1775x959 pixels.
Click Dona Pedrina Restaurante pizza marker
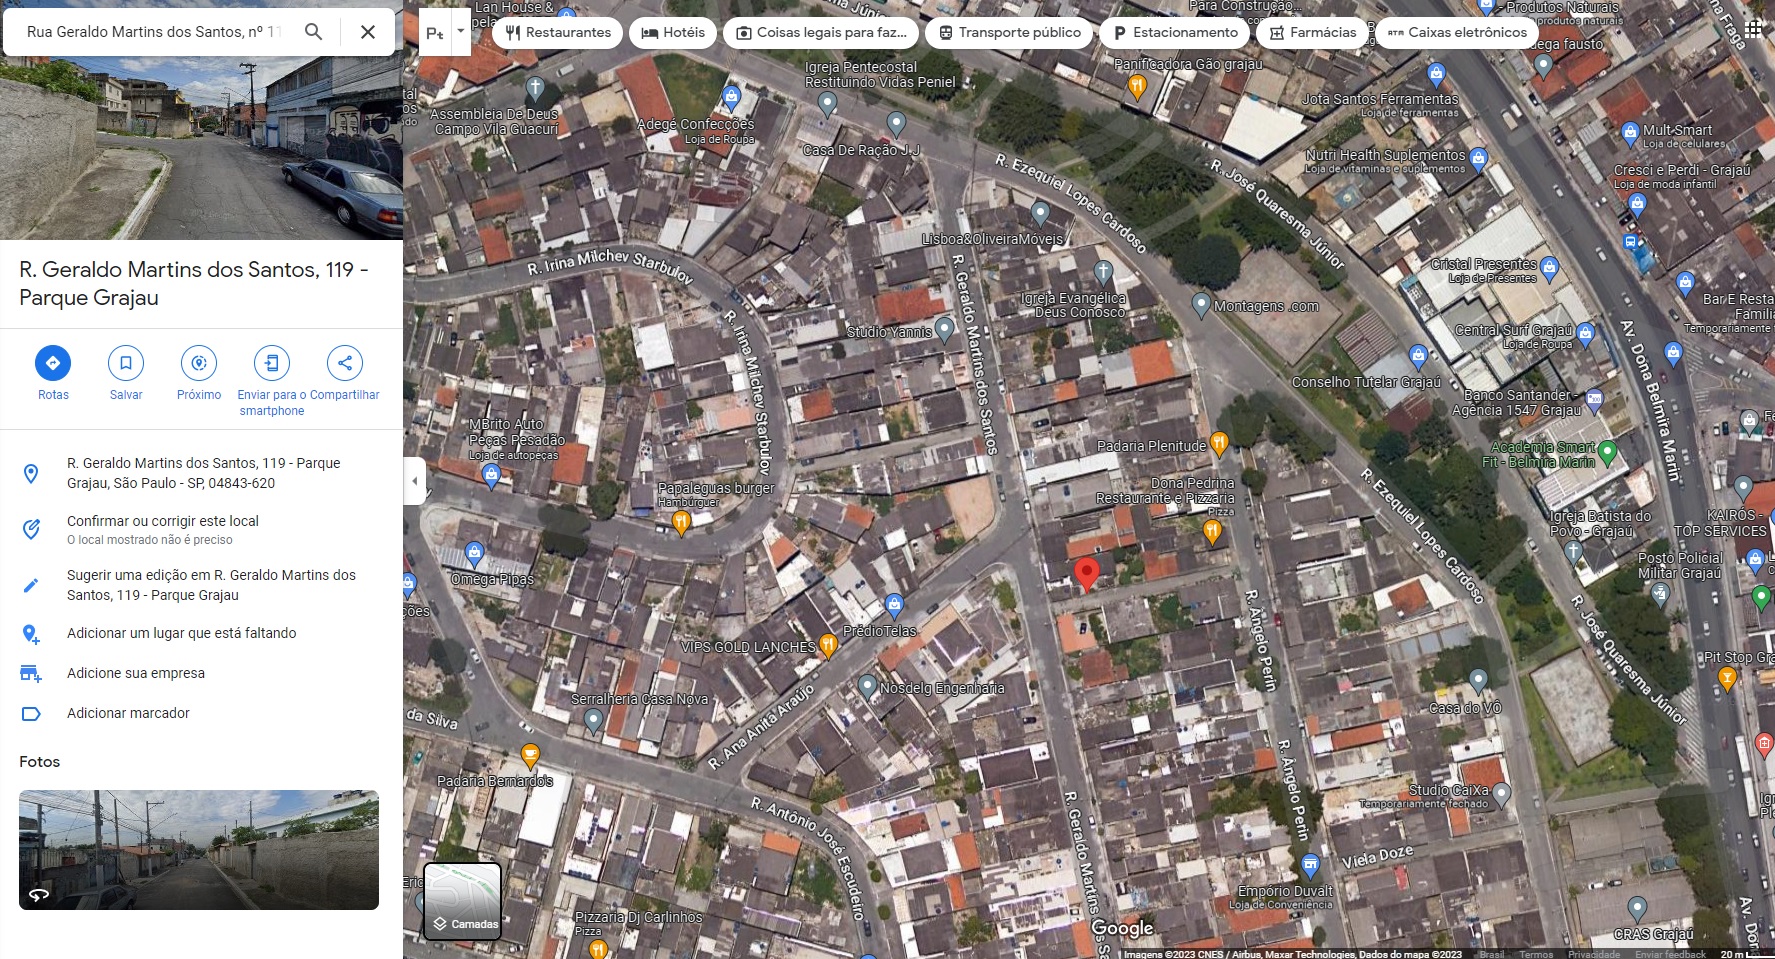coord(1212,532)
